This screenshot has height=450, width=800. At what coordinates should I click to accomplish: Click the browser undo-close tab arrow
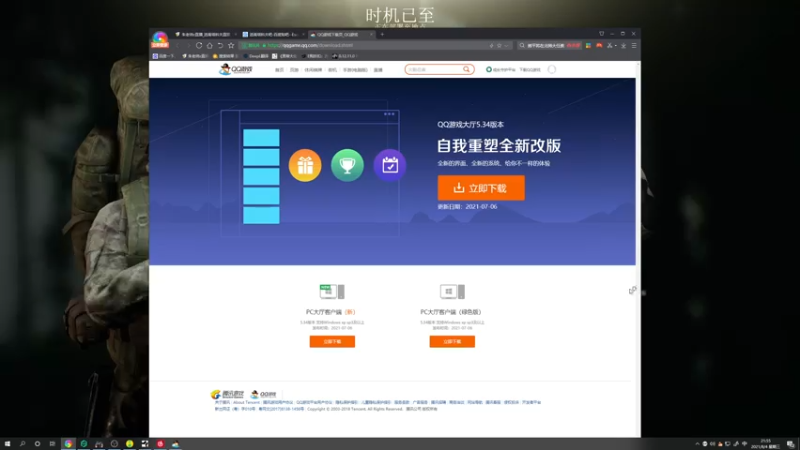[x=220, y=45]
